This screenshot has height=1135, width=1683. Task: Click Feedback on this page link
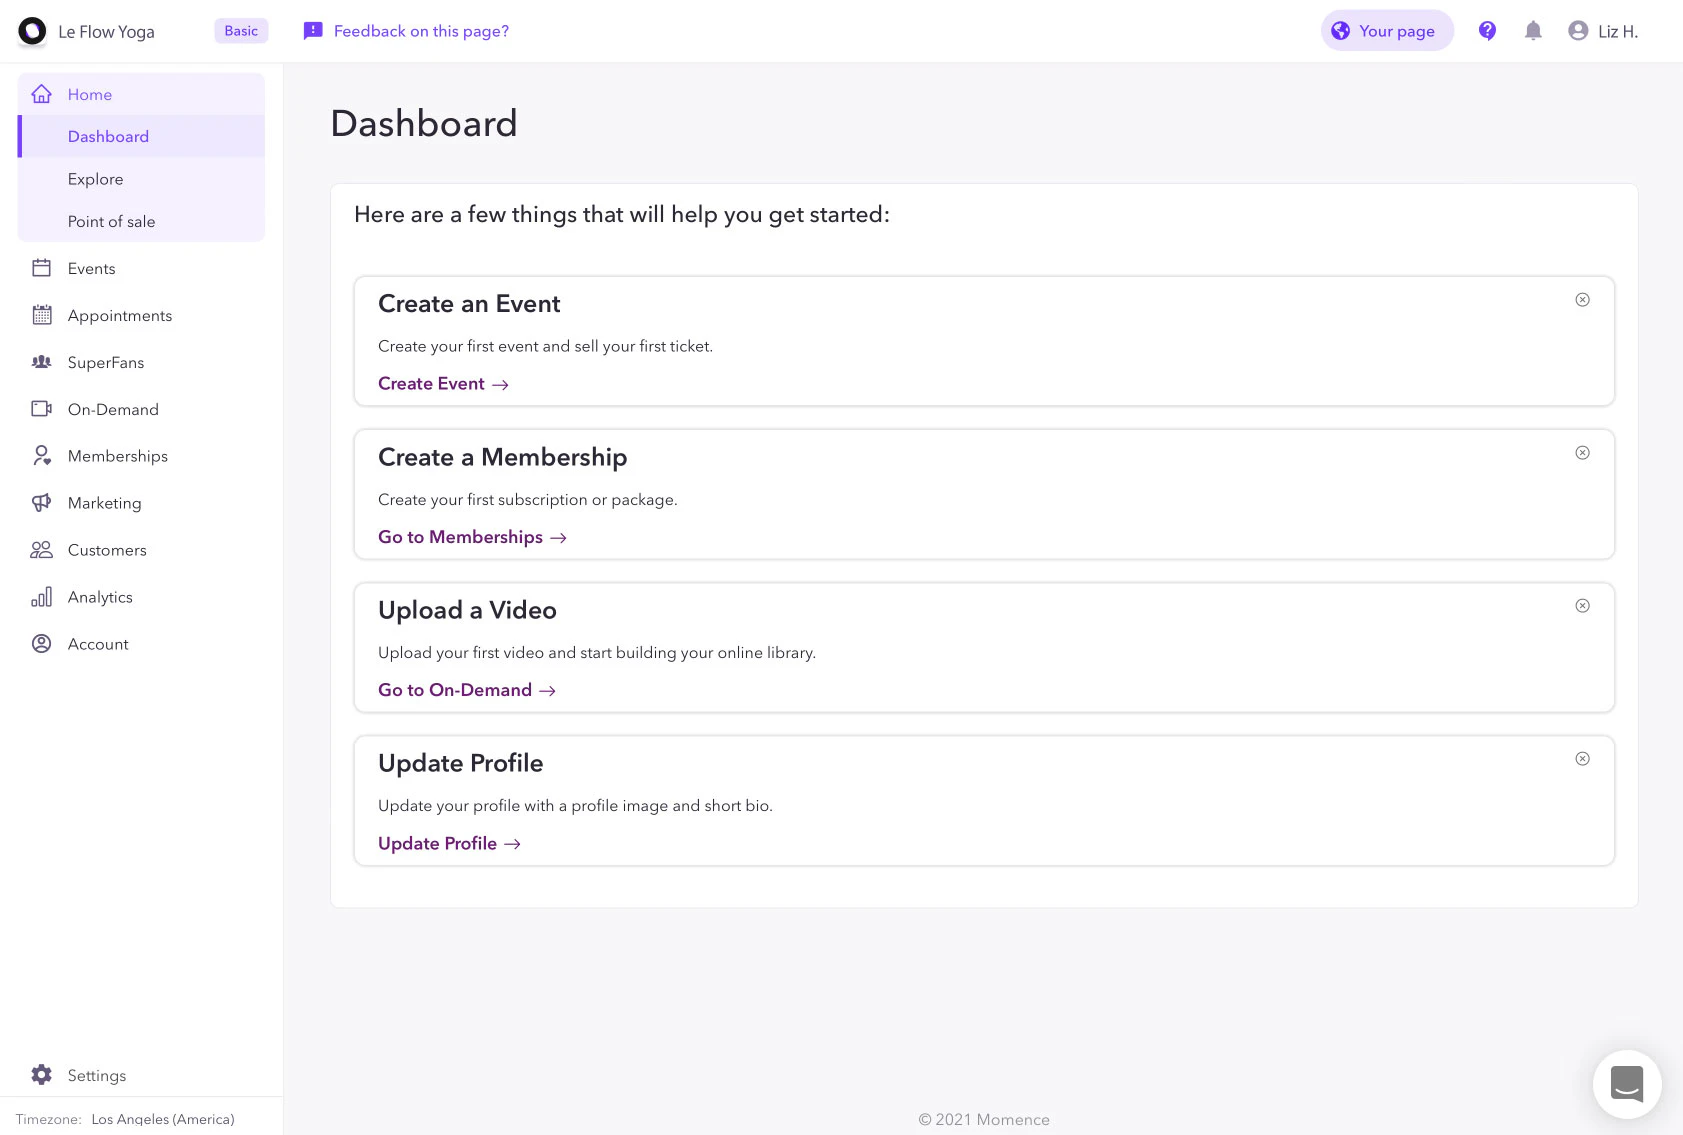(421, 31)
